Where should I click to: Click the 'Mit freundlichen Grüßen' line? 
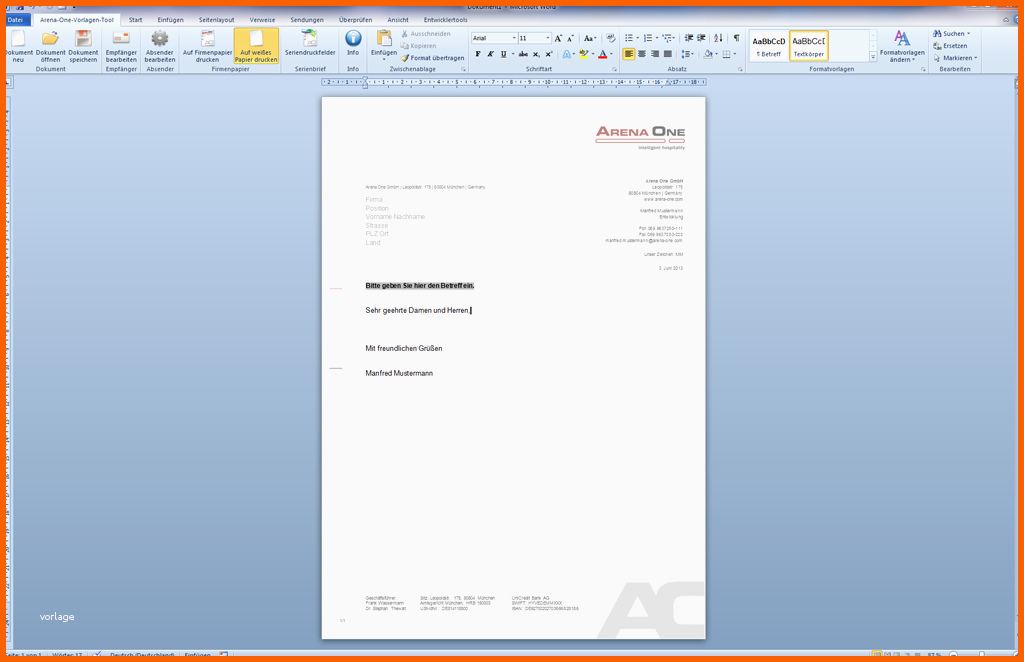point(404,349)
